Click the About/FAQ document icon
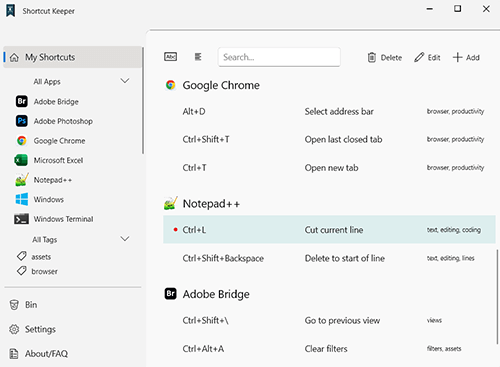Screen dimensions: 500x367 [x=14, y=354]
